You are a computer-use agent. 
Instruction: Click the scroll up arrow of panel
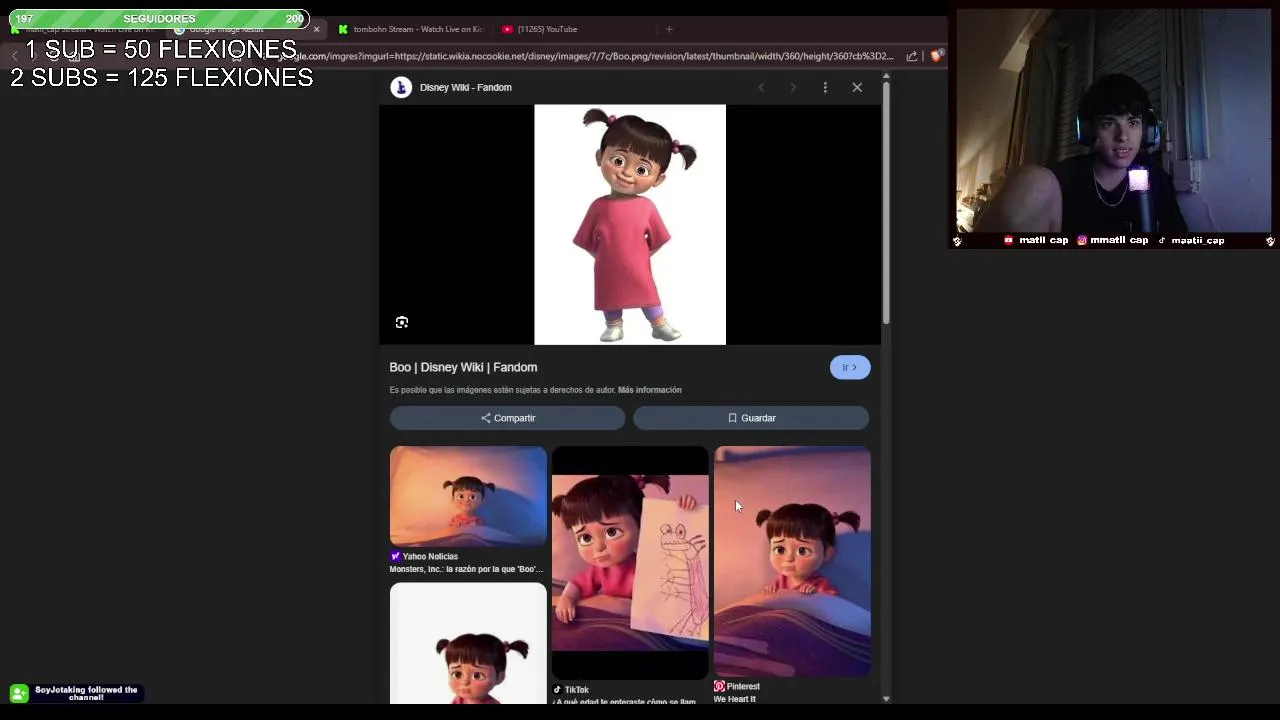click(886, 76)
